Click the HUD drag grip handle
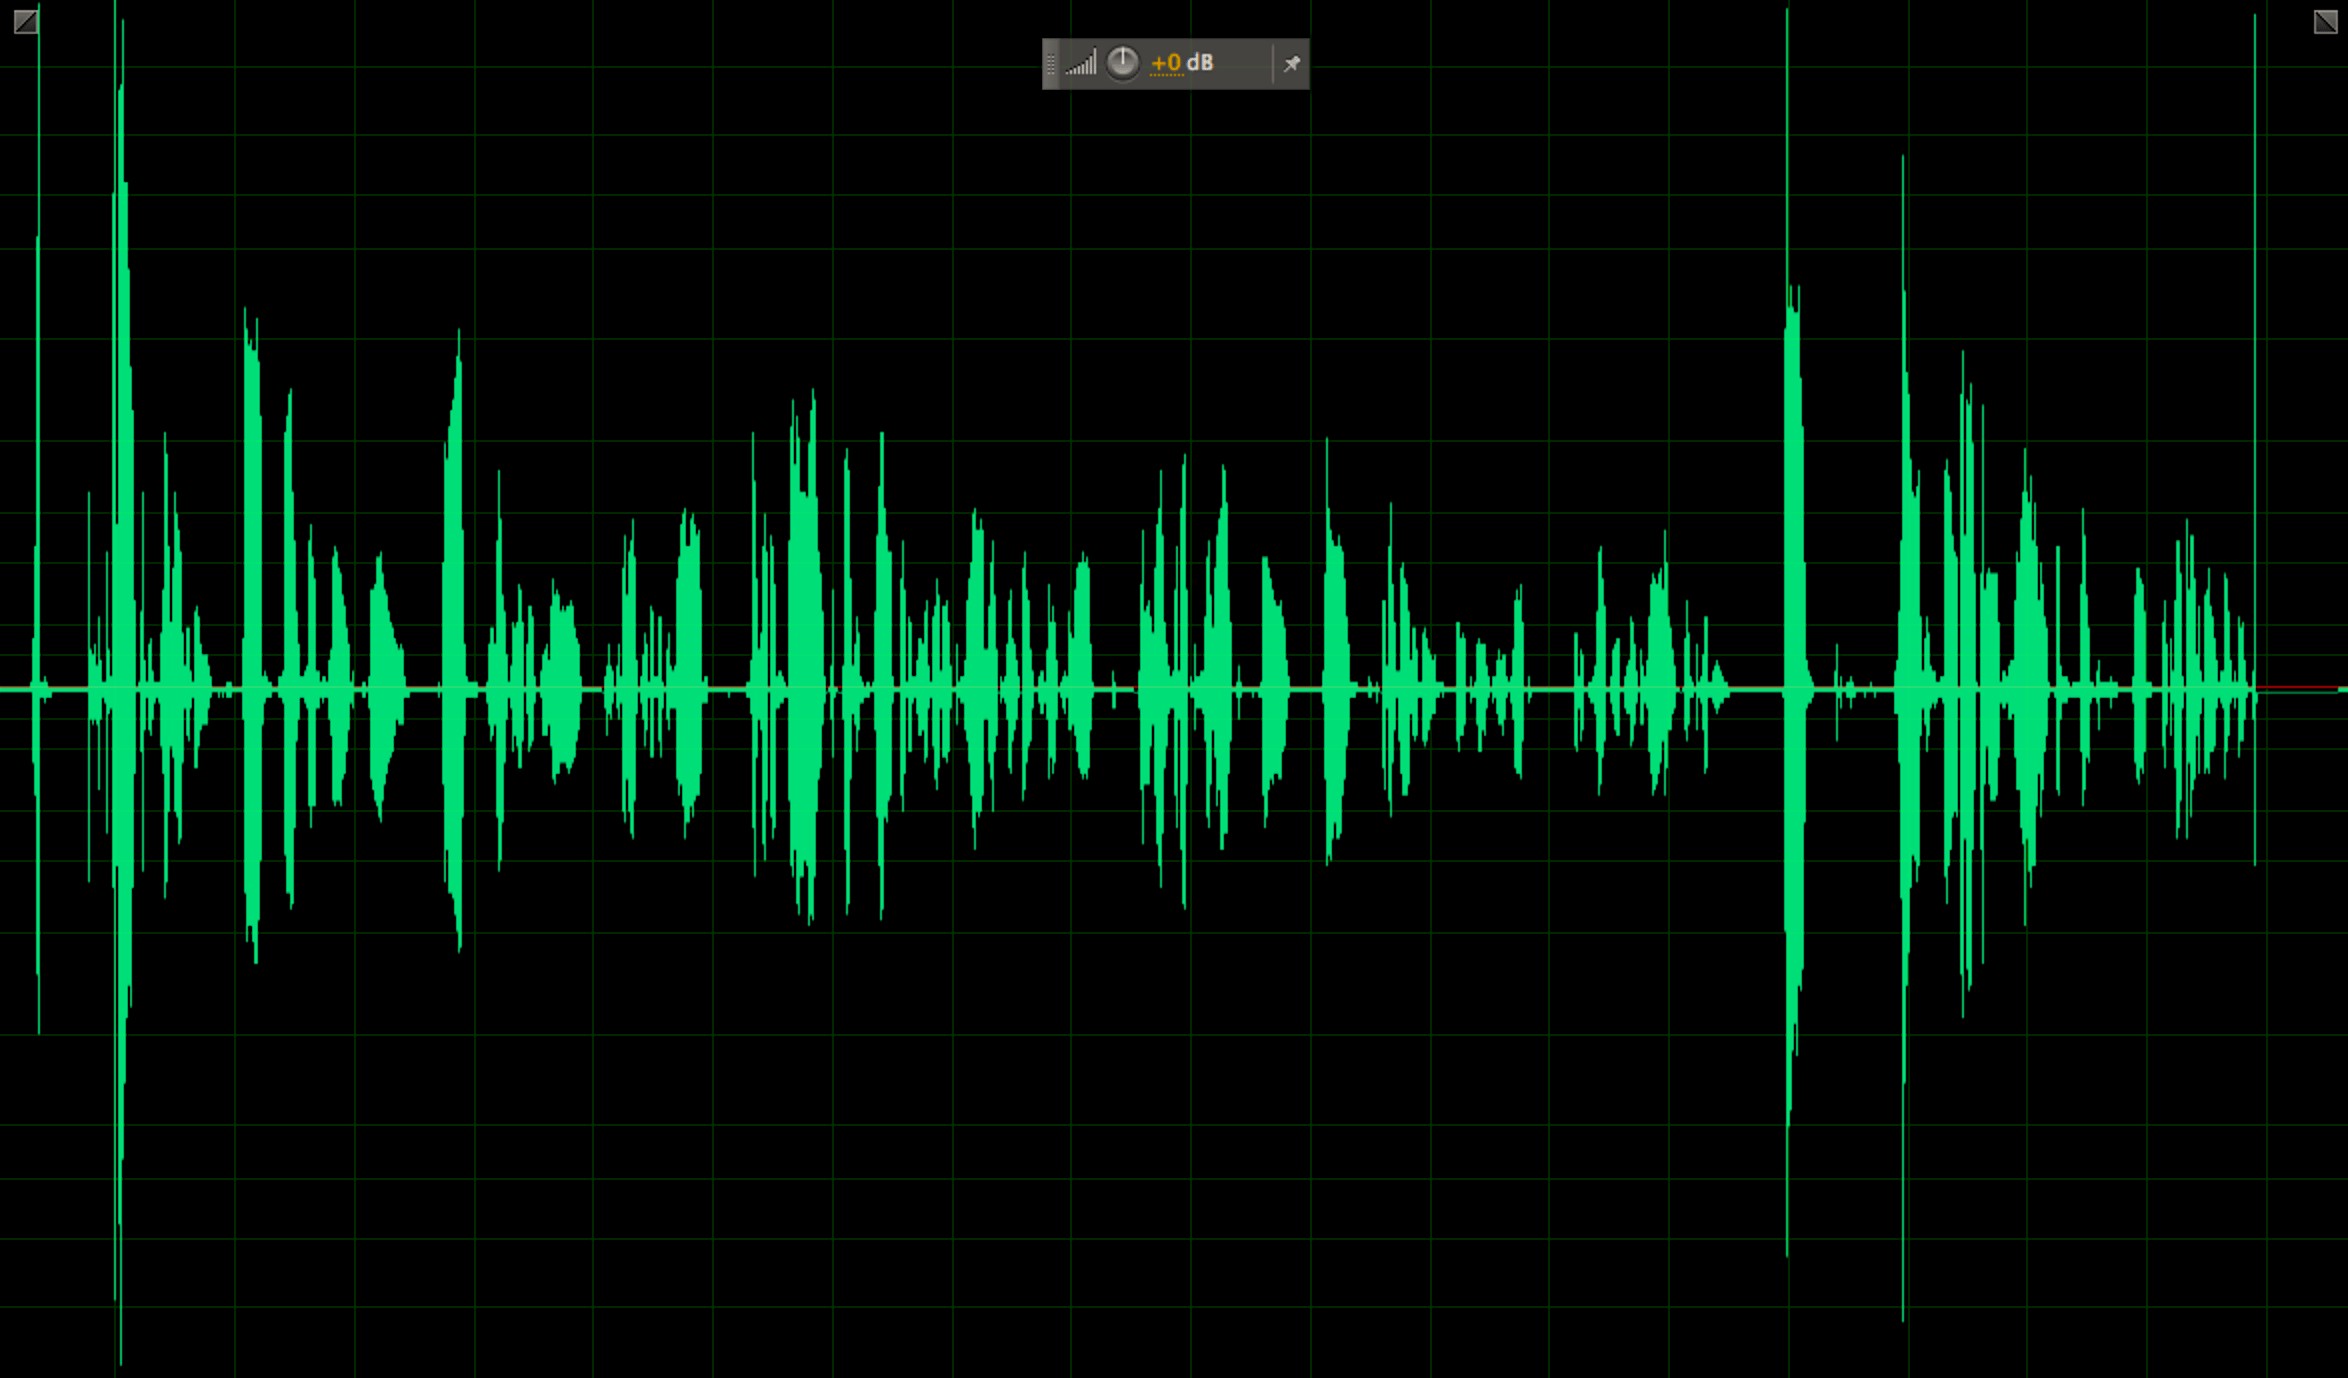2348x1378 pixels. [1051, 62]
